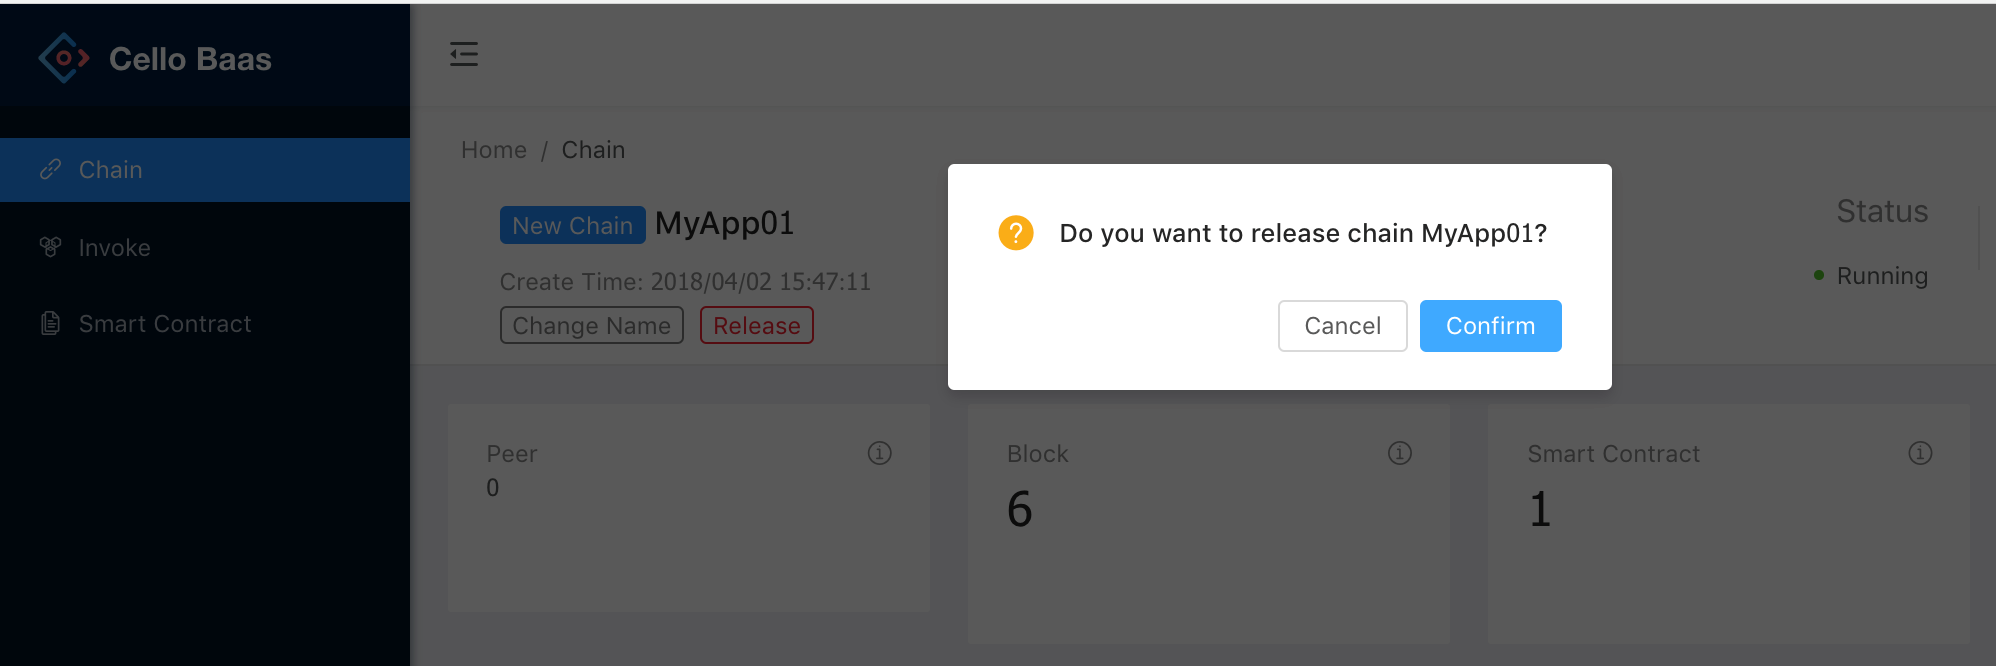Go to Home in the breadcrumb
Screen dimensions: 1996x666
tap(494, 150)
